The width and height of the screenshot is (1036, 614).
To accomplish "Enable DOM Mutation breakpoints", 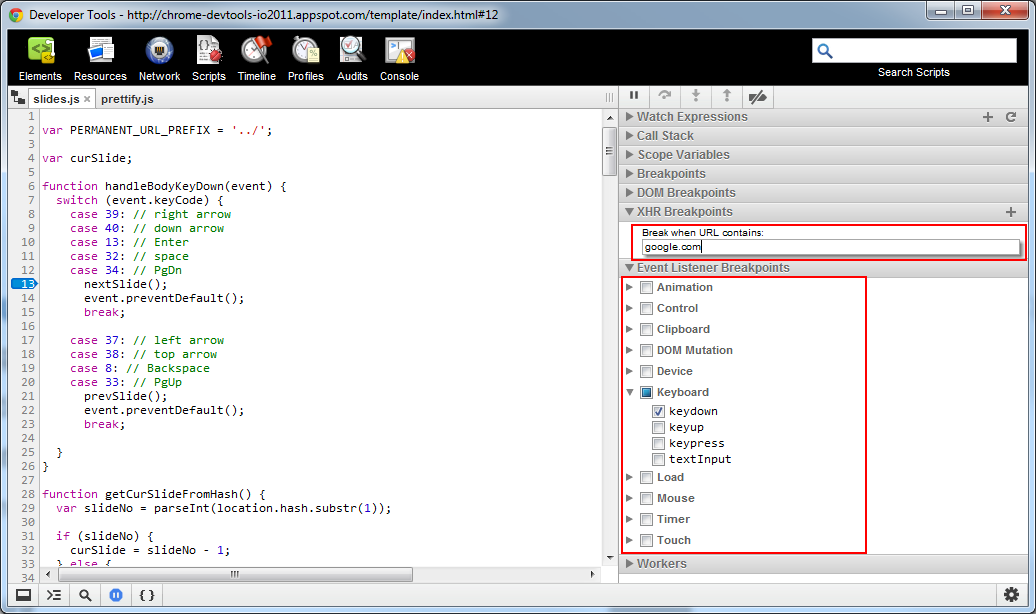I will [x=647, y=351].
